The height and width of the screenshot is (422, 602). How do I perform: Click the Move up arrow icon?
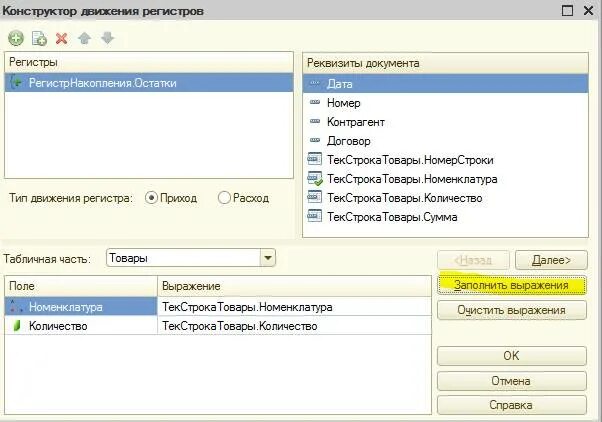[x=84, y=38]
